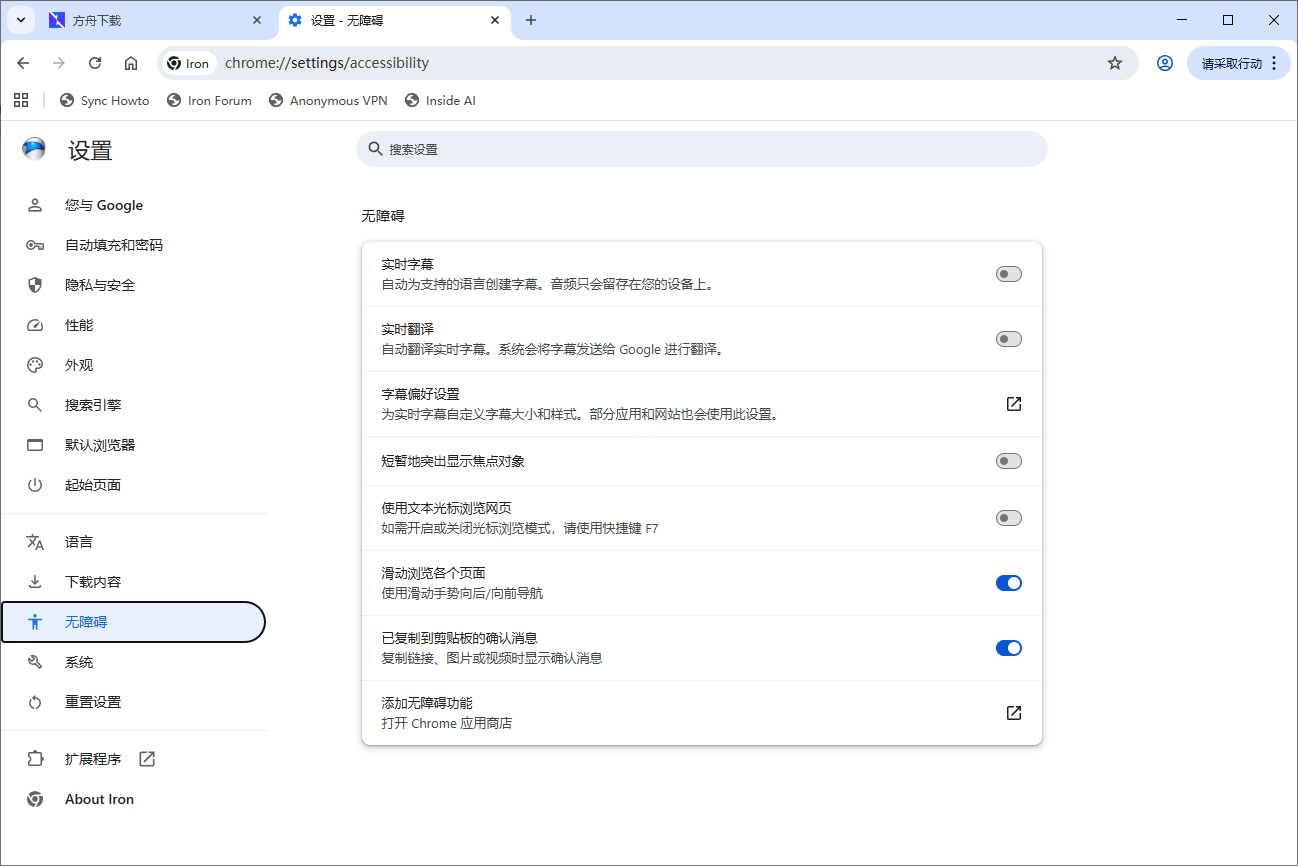The width and height of the screenshot is (1298, 866).
Task: Select 无障碍 accessibility icon in sidebar
Action: click(x=35, y=621)
